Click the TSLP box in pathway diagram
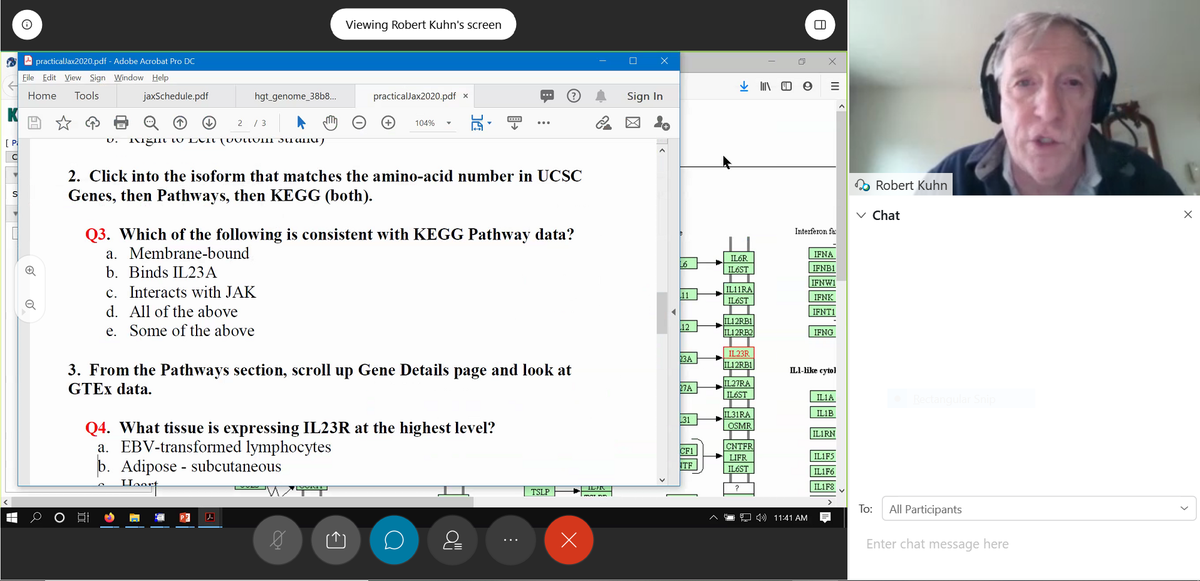 [x=539, y=492]
